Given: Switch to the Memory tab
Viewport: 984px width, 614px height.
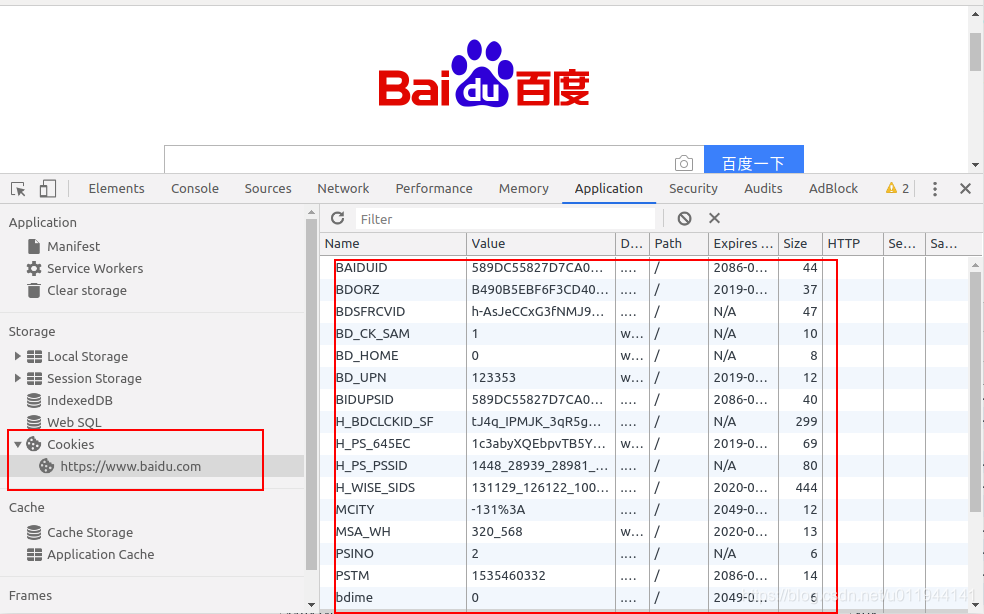Looking at the screenshot, I should pyautogui.click(x=523, y=188).
